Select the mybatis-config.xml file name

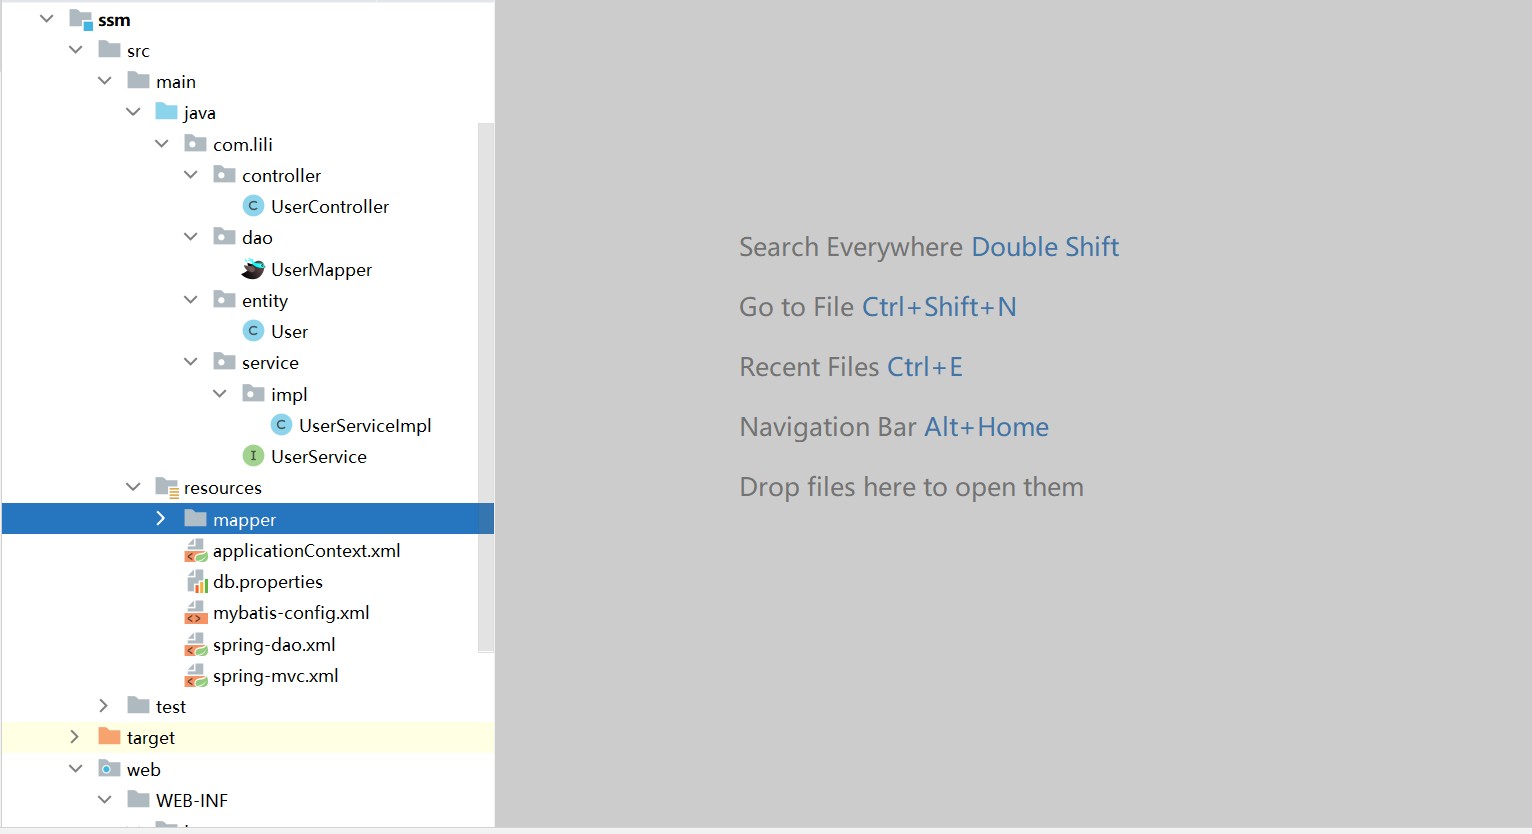click(x=291, y=613)
